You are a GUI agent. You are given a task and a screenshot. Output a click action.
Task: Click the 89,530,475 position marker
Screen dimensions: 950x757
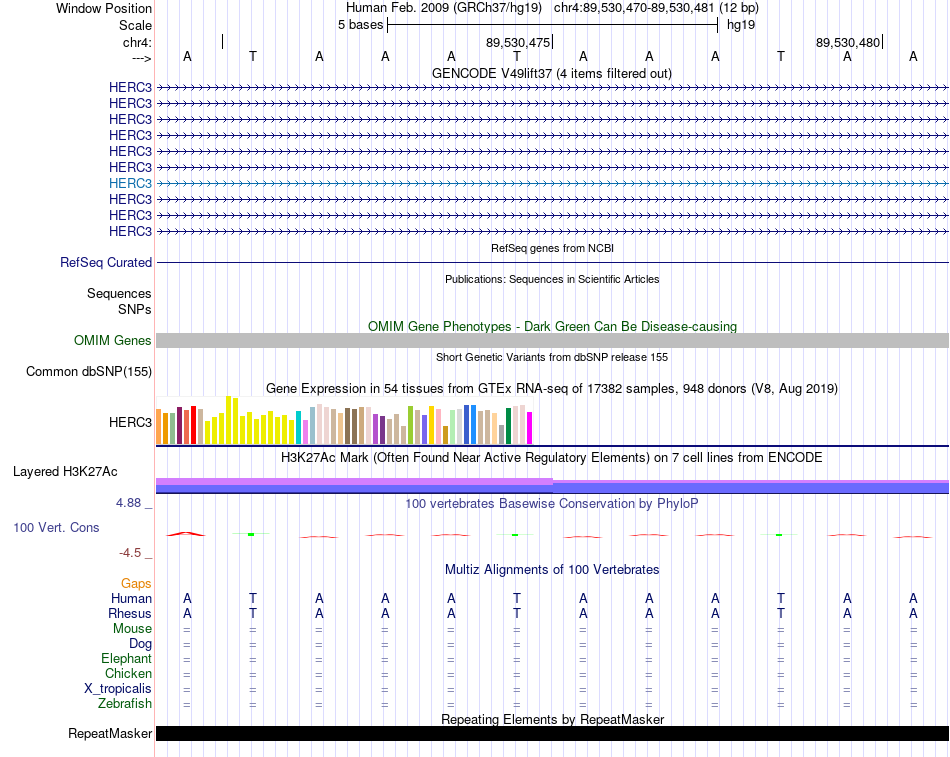518,42
